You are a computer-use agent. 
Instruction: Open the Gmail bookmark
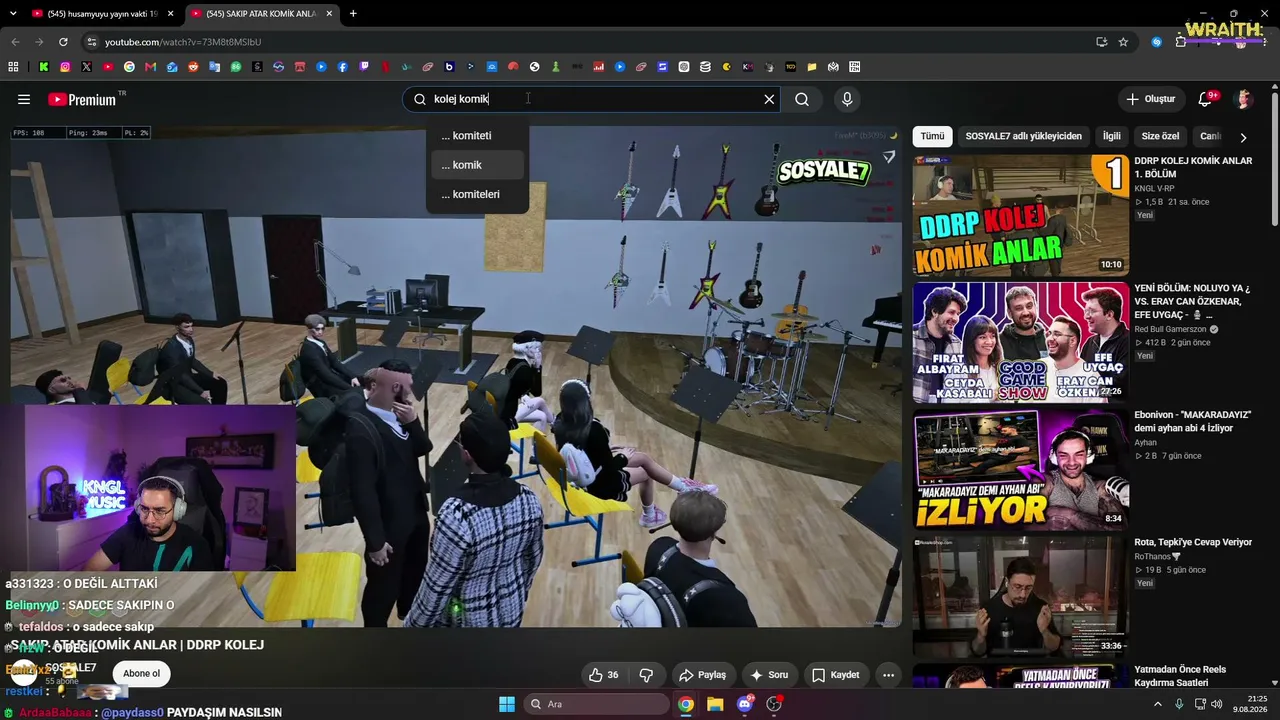pyautogui.click(x=151, y=67)
